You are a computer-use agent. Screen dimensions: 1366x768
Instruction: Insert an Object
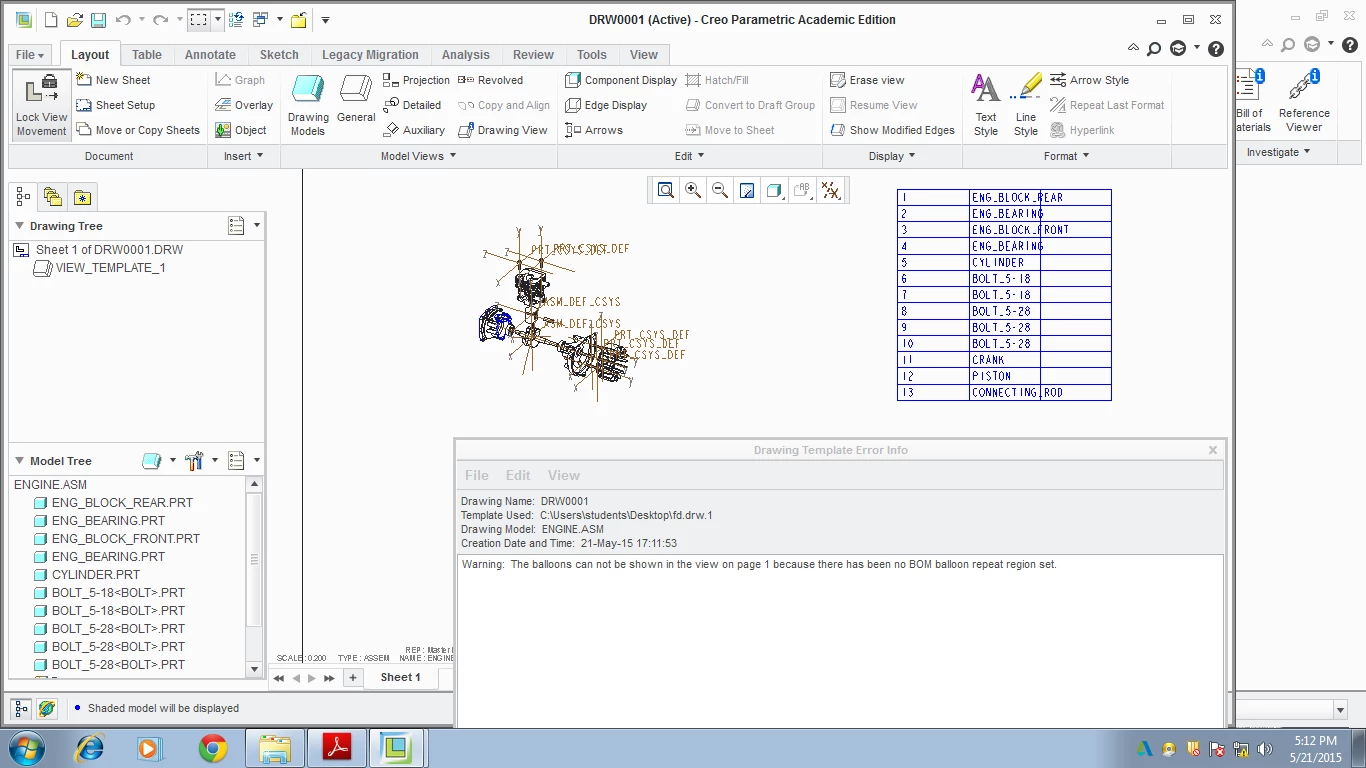point(241,130)
